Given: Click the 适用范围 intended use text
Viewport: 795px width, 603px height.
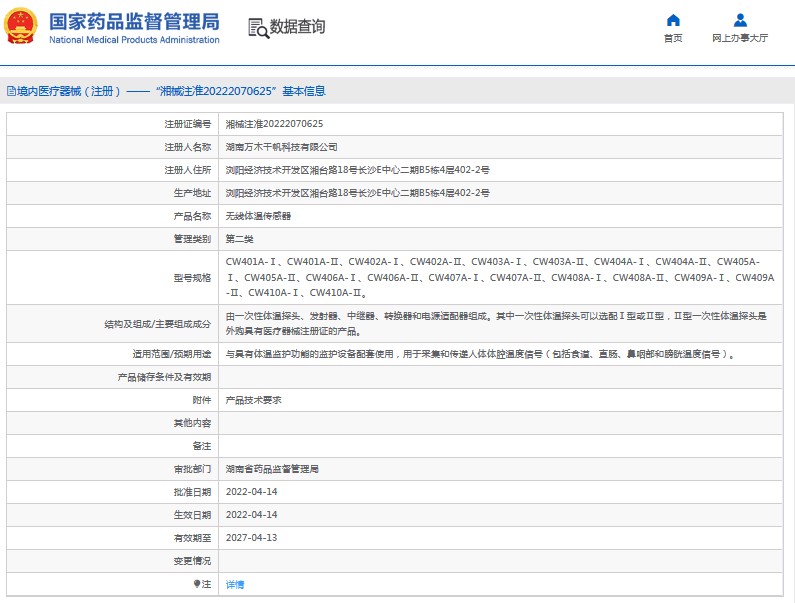Looking at the screenshot, I should pos(480,354).
